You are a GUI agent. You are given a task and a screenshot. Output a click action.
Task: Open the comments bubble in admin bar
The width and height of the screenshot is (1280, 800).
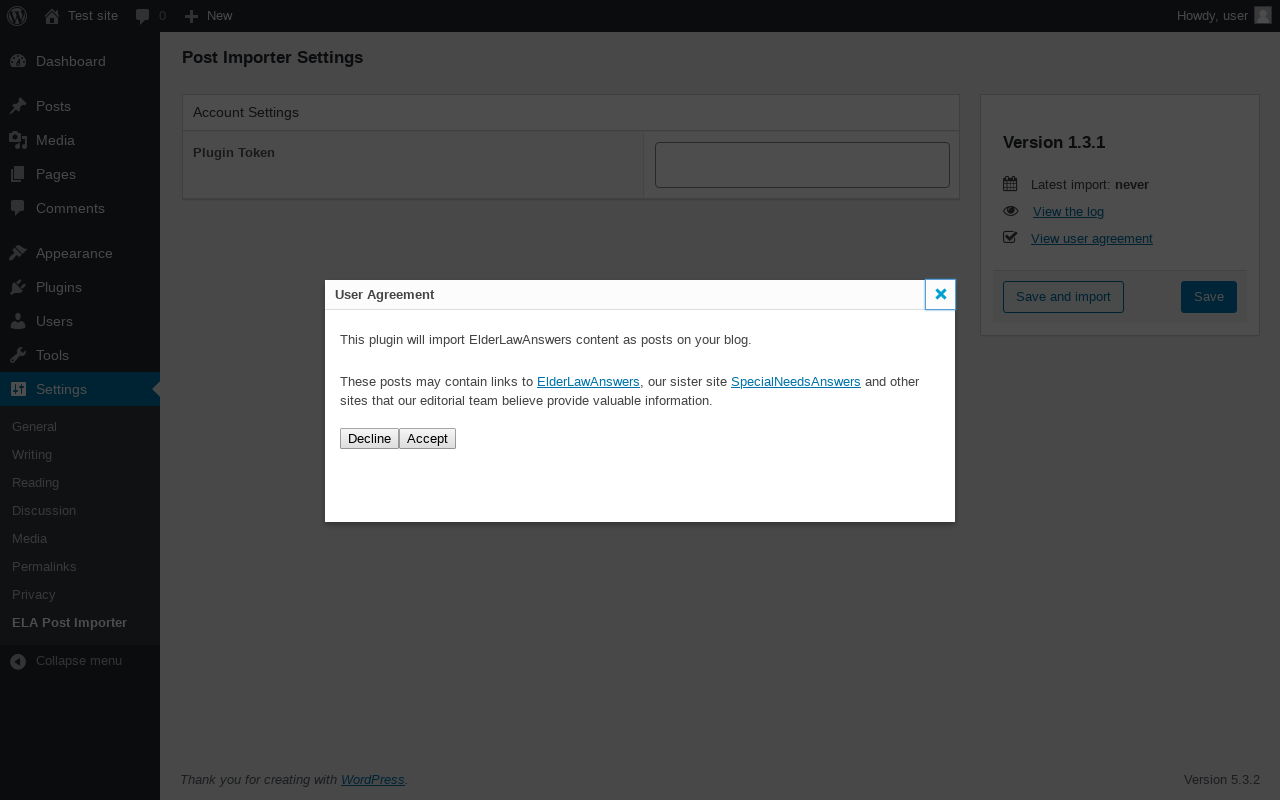pyautogui.click(x=143, y=16)
